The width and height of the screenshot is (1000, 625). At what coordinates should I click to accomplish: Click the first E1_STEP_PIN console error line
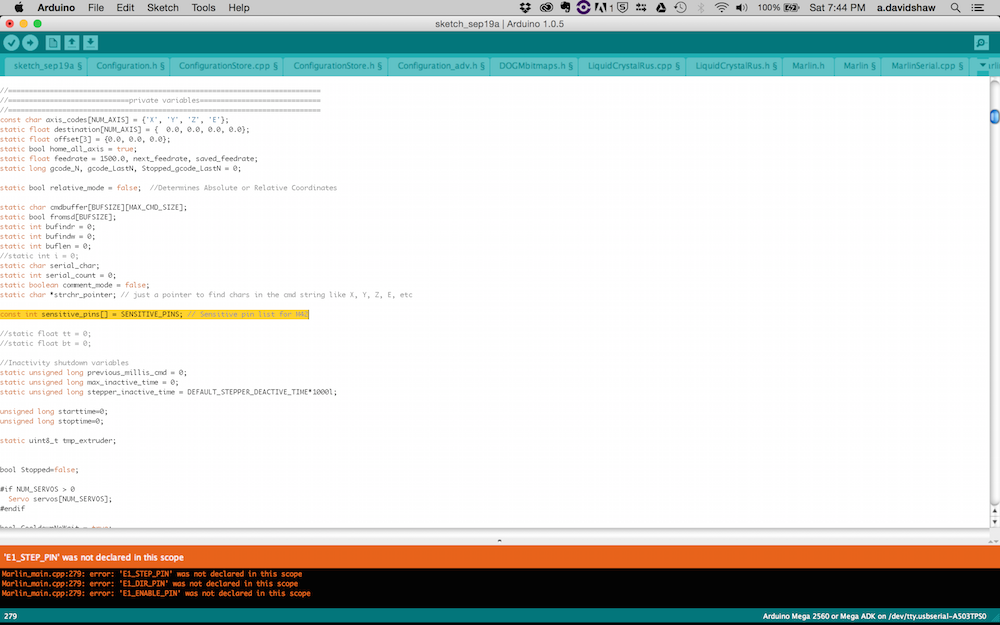(151, 574)
